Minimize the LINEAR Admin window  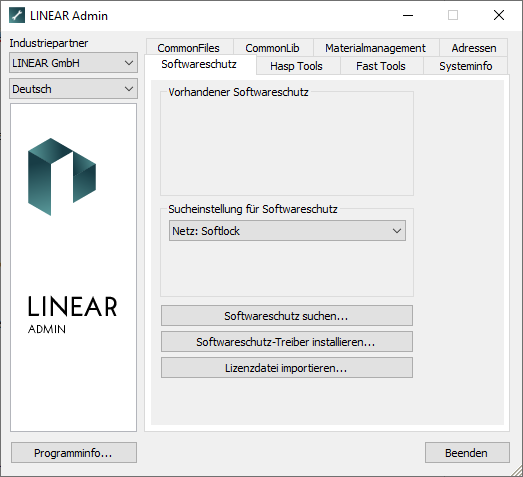tap(408, 15)
